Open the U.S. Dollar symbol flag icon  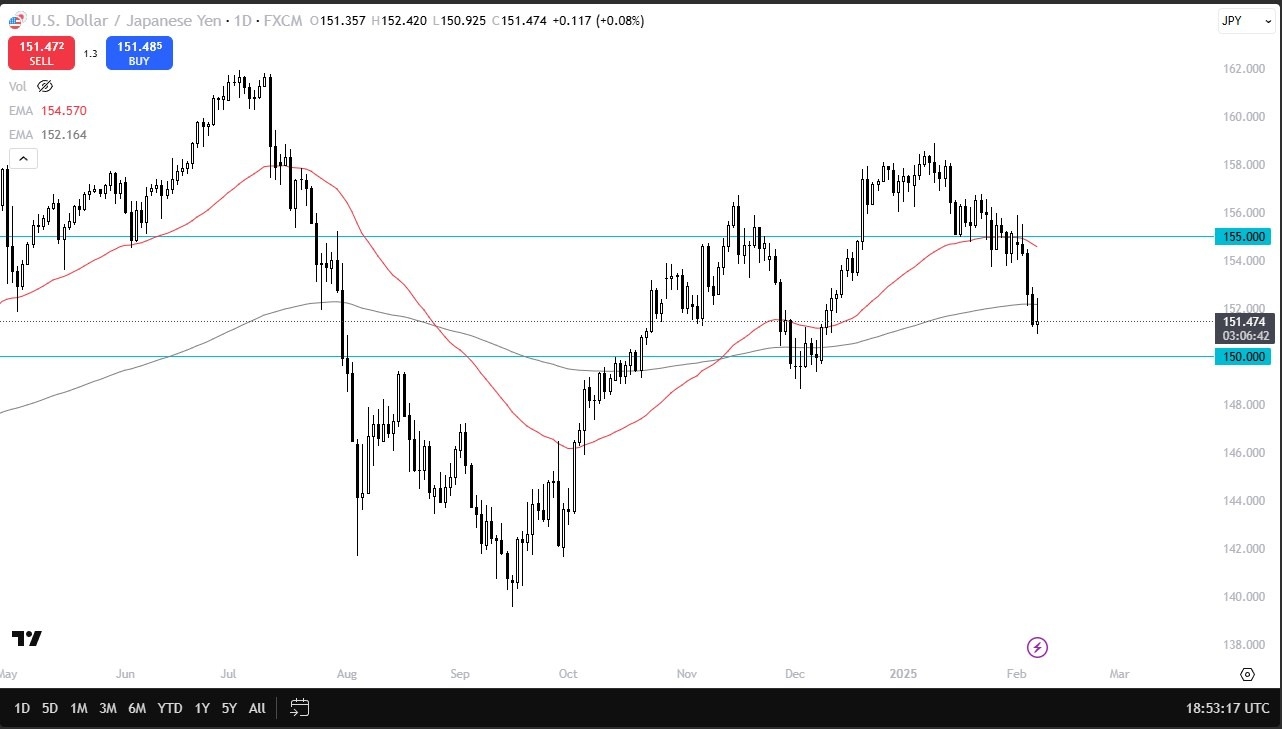[14, 20]
